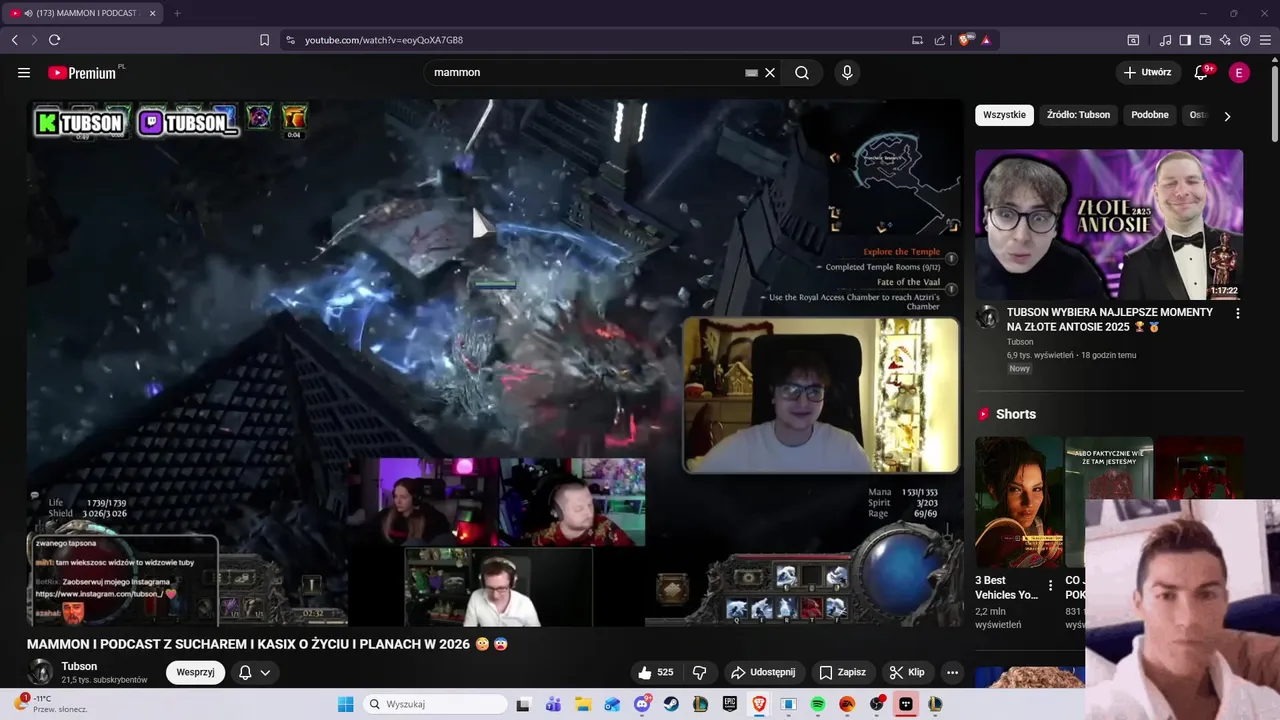Open Brave VPN shield icon
Viewport: 1280px width, 720px height.
click(x=1245, y=40)
